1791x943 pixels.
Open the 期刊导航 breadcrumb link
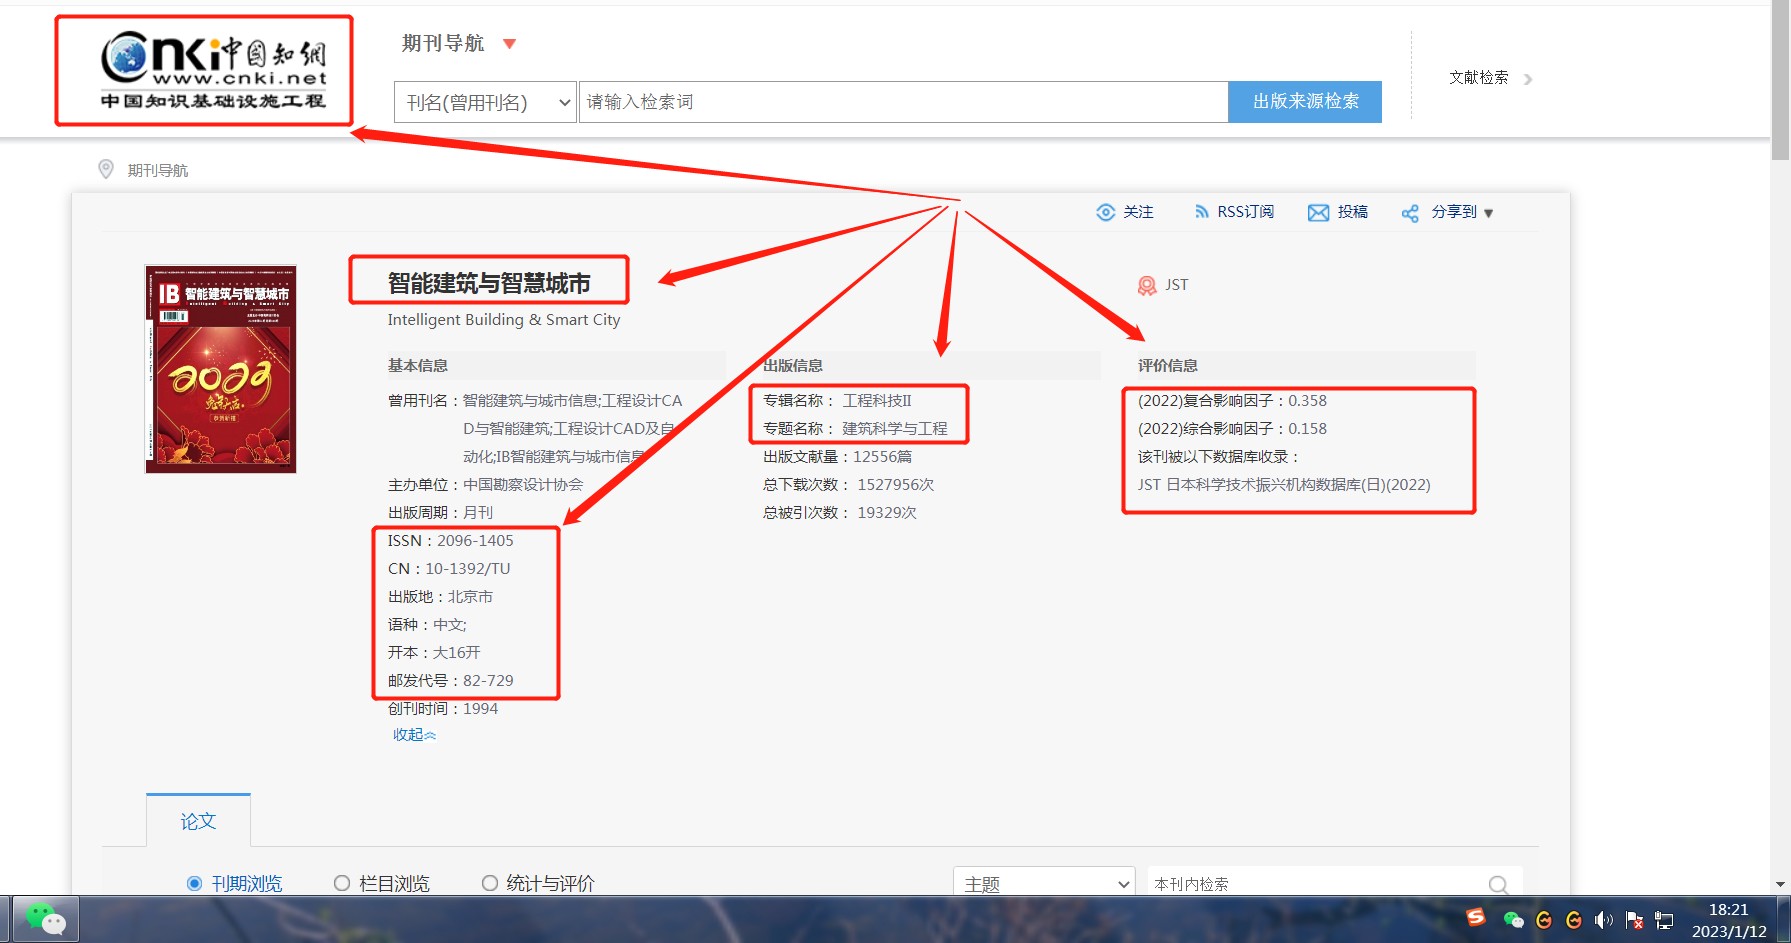[158, 170]
